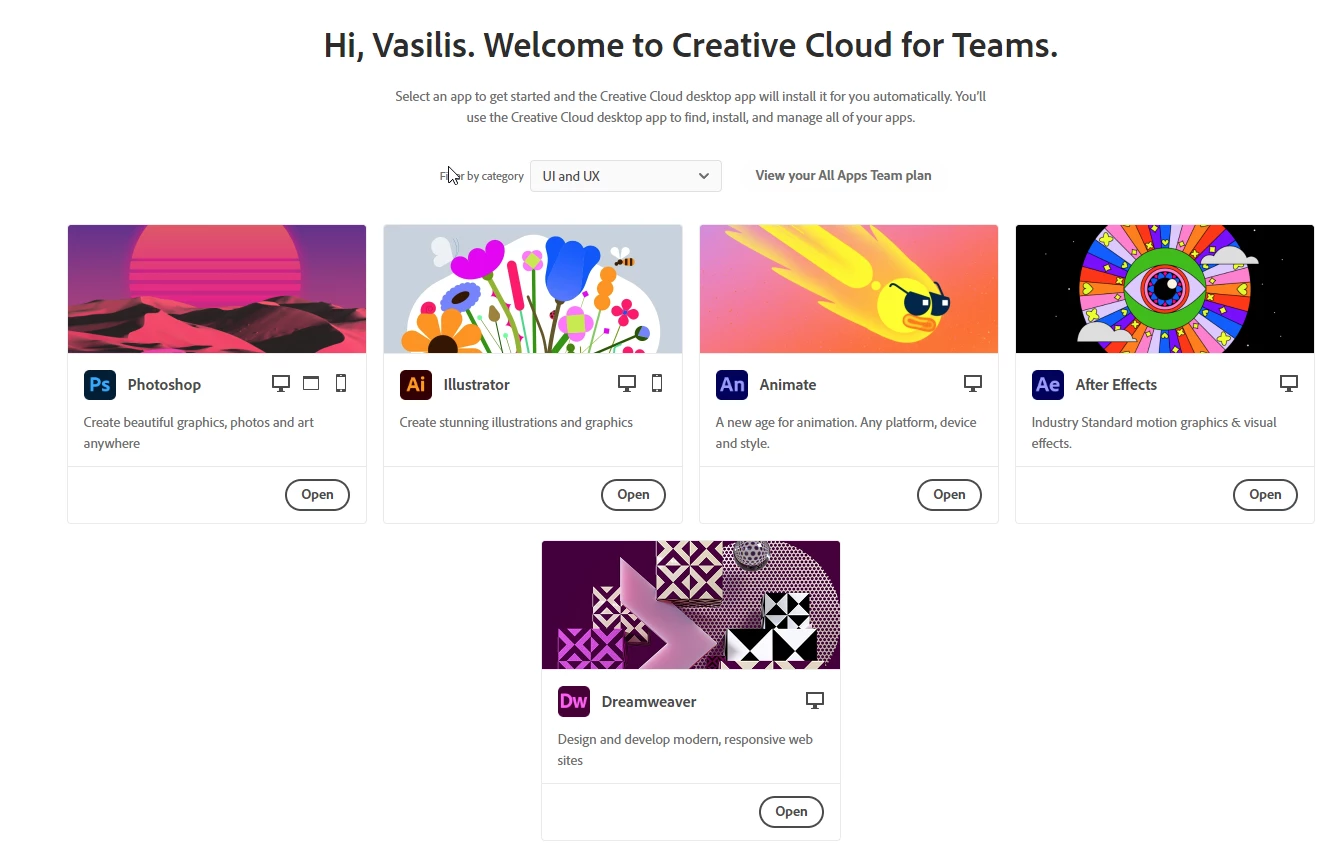The height and width of the screenshot is (855, 1341).
Task: Open Illustrator using its Open button
Action: tap(633, 495)
